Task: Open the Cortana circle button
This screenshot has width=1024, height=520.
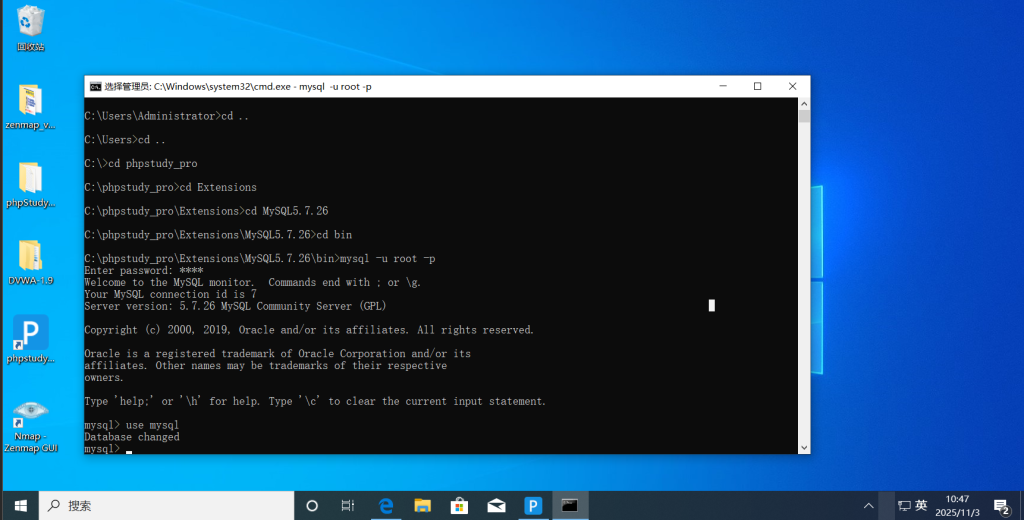Action: (311, 505)
